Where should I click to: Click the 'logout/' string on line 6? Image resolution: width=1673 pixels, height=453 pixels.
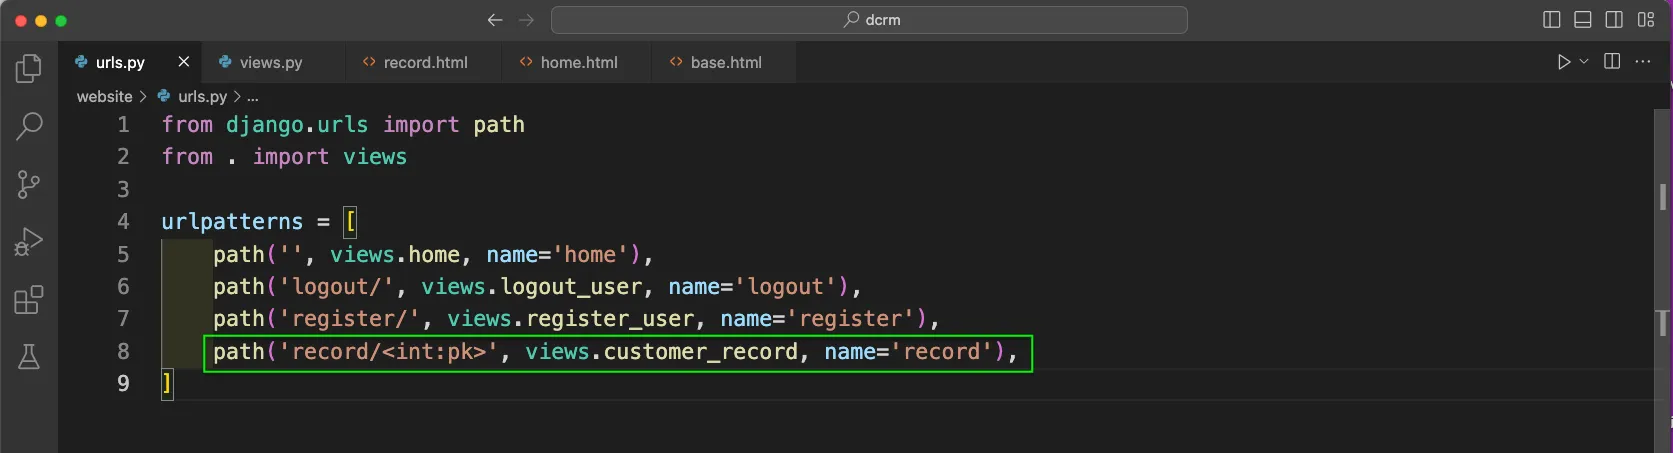[336, 287]
